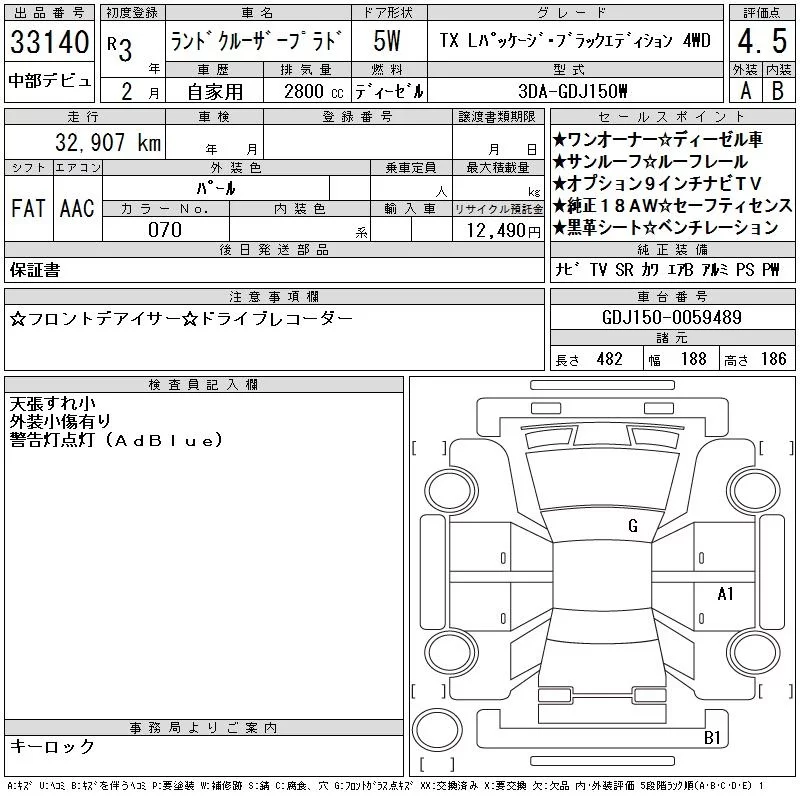Click the spare tire circle at bottom left

coord(437,733)
